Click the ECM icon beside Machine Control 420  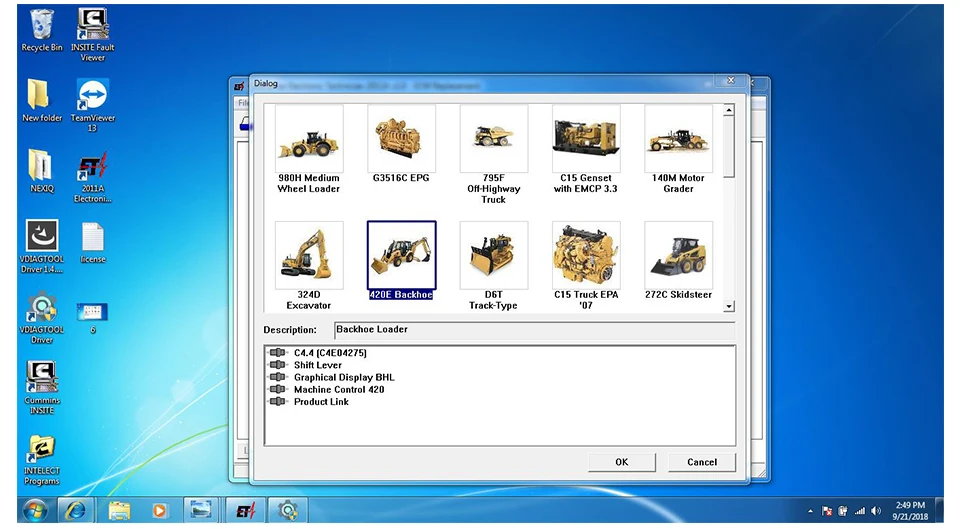278,389
